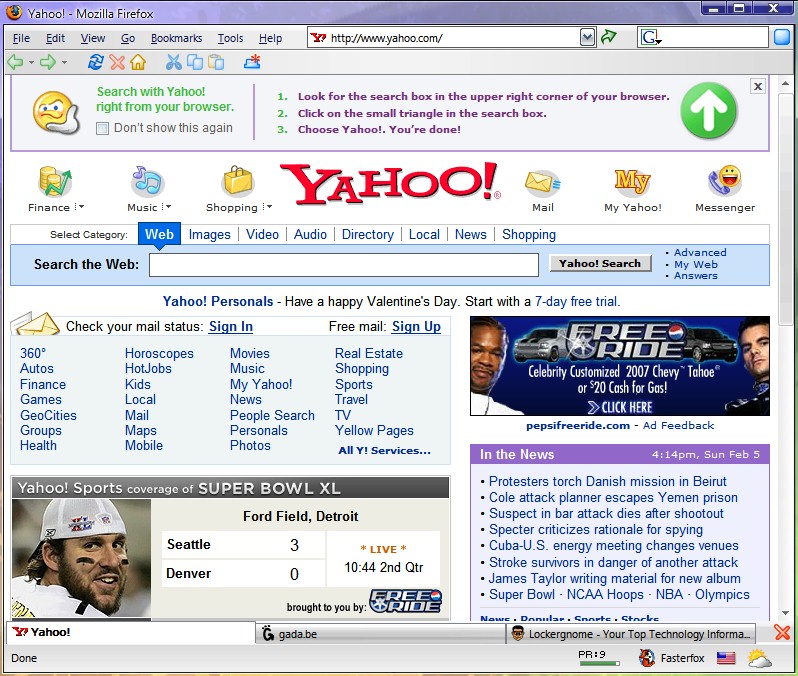Screen dimensions: 798x676
Task: Open the address bar URL dropdown
Action: pos(588,37)
